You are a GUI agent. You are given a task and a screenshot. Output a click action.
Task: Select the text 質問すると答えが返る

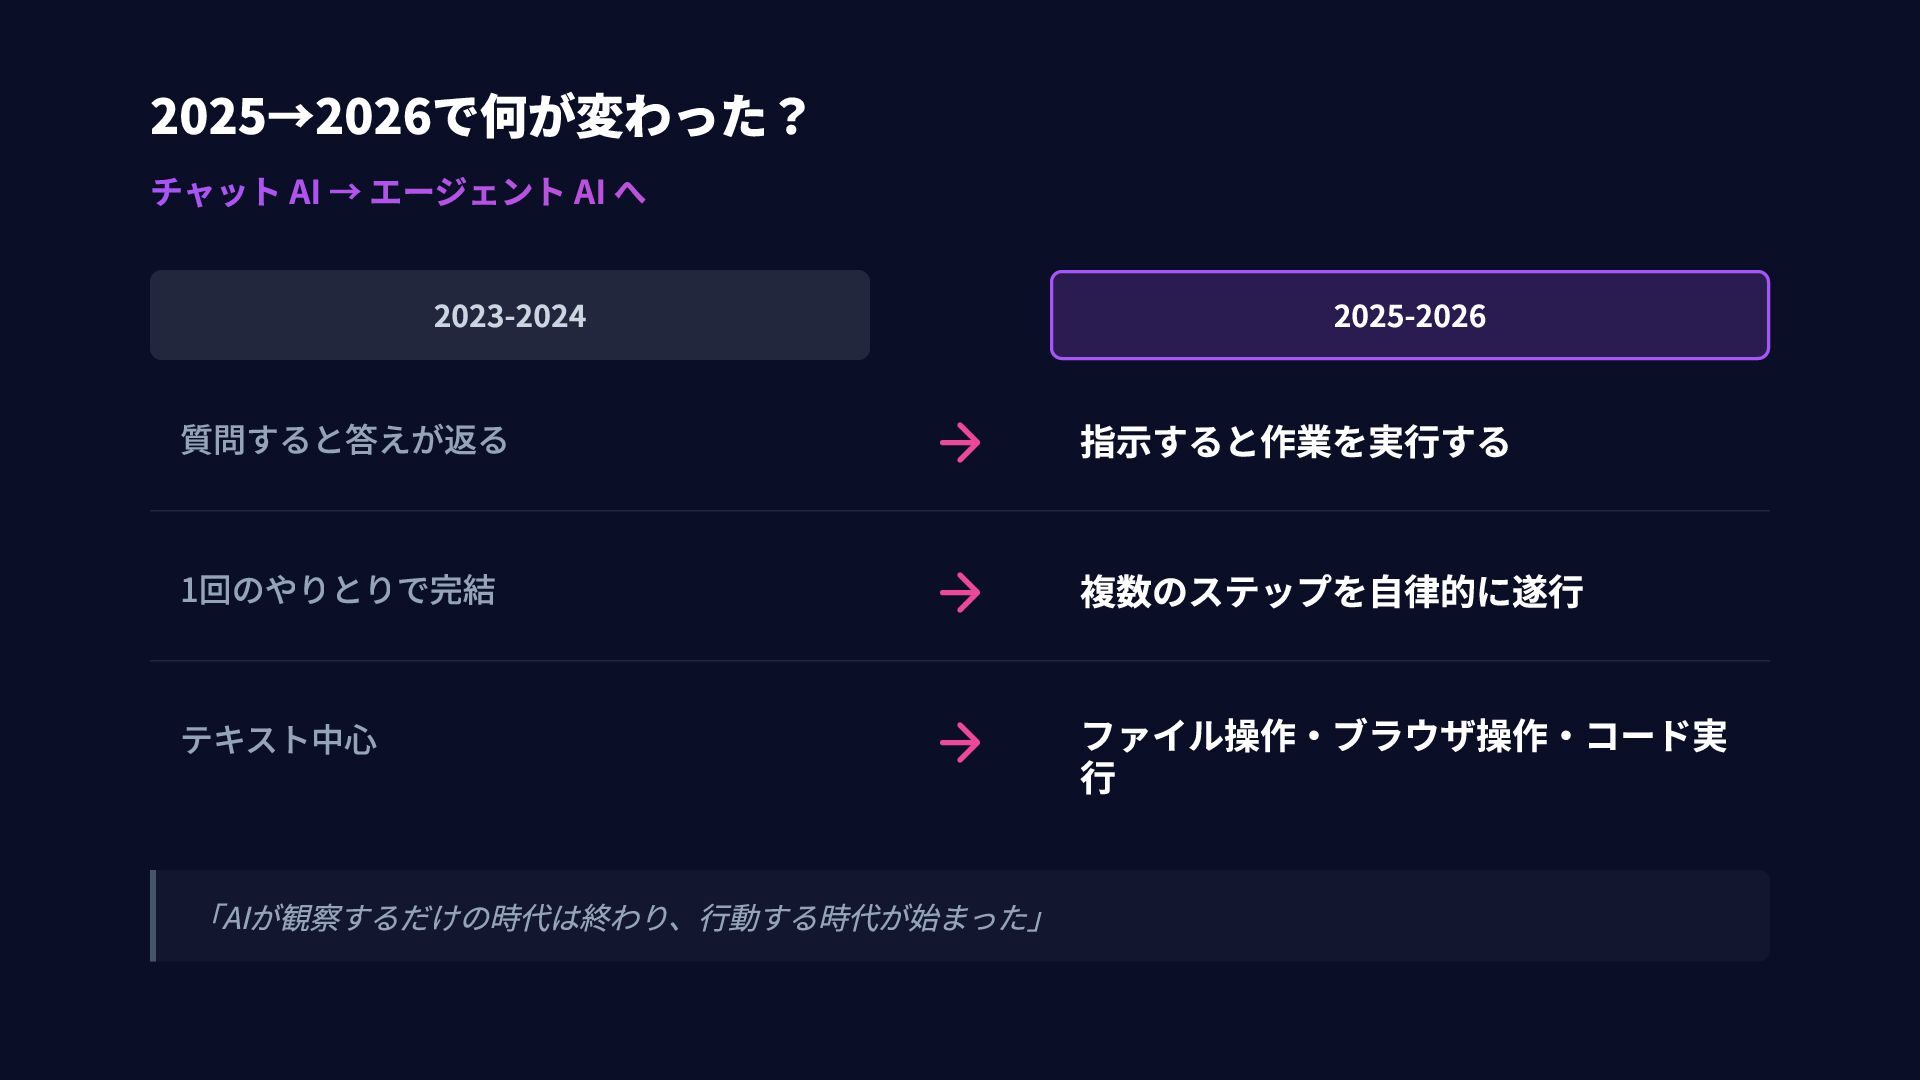pos(344,440)
